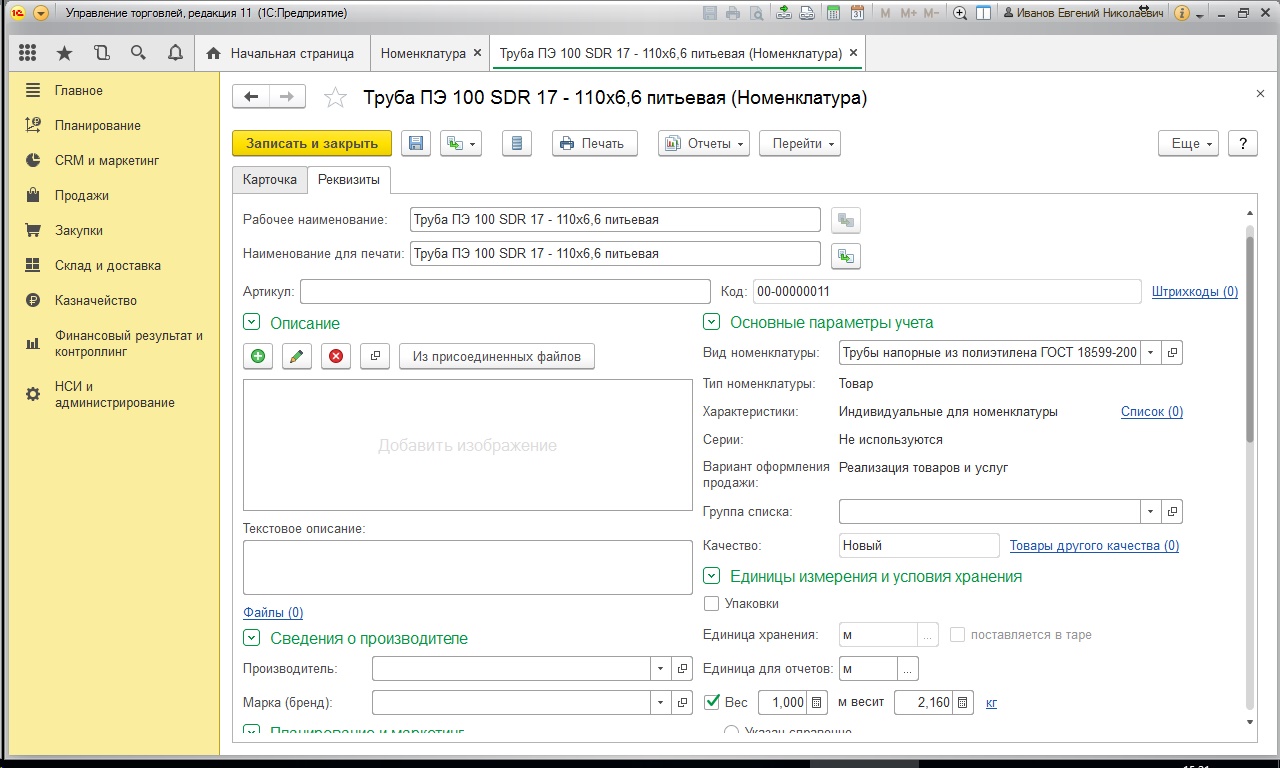This screenshot has height=768, width=1280.
Task: Click the red delete image icon
Action: pyautogui.click(x=335, y=356)
